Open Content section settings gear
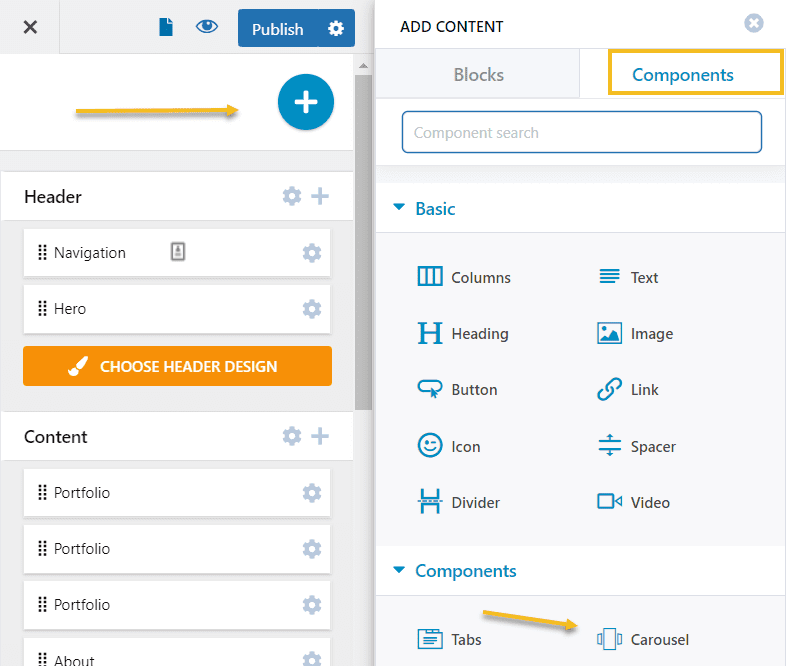 [292, 436]
